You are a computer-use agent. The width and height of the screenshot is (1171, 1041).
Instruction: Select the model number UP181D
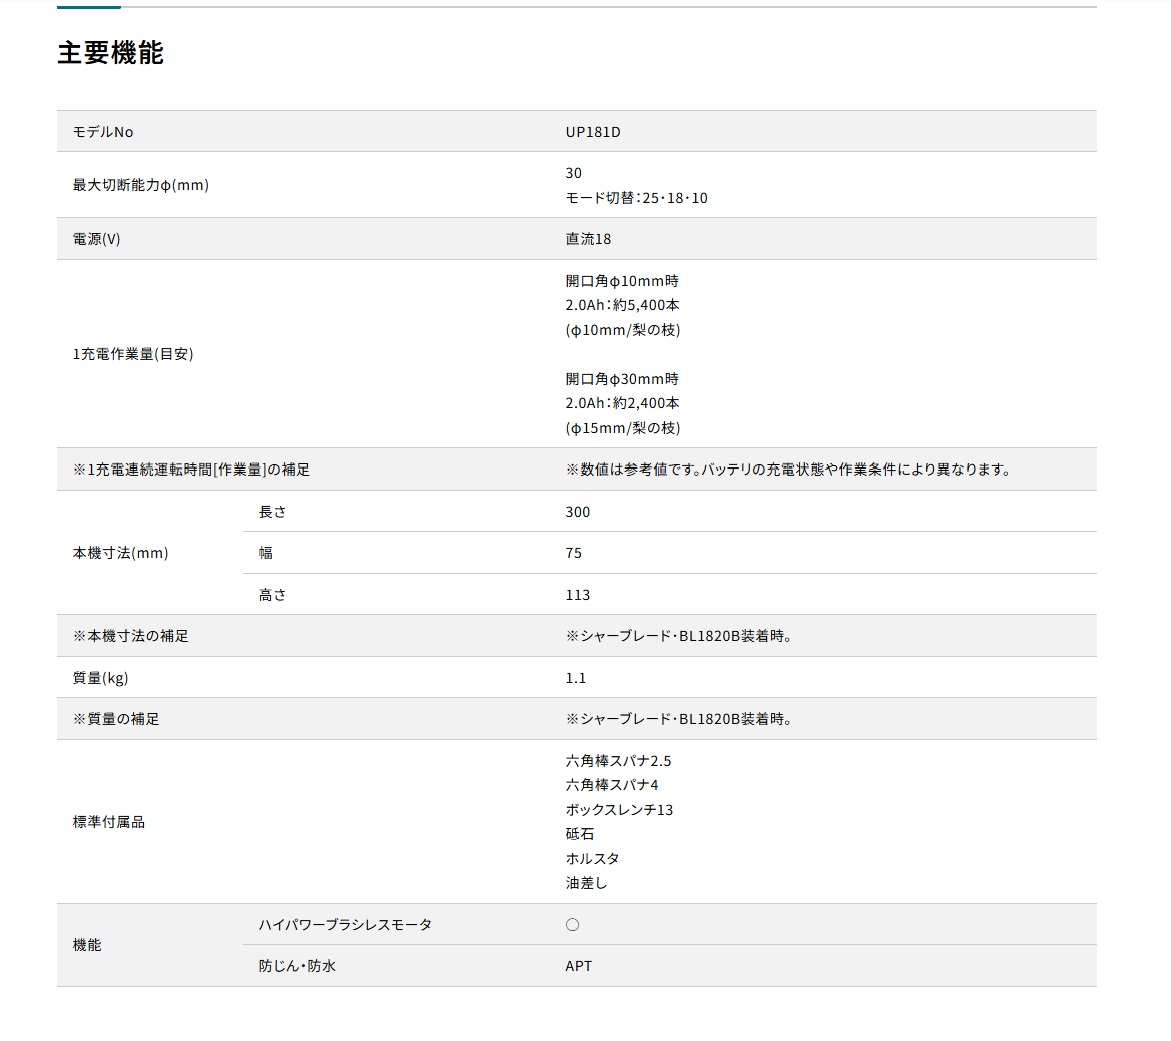[593, 132]
